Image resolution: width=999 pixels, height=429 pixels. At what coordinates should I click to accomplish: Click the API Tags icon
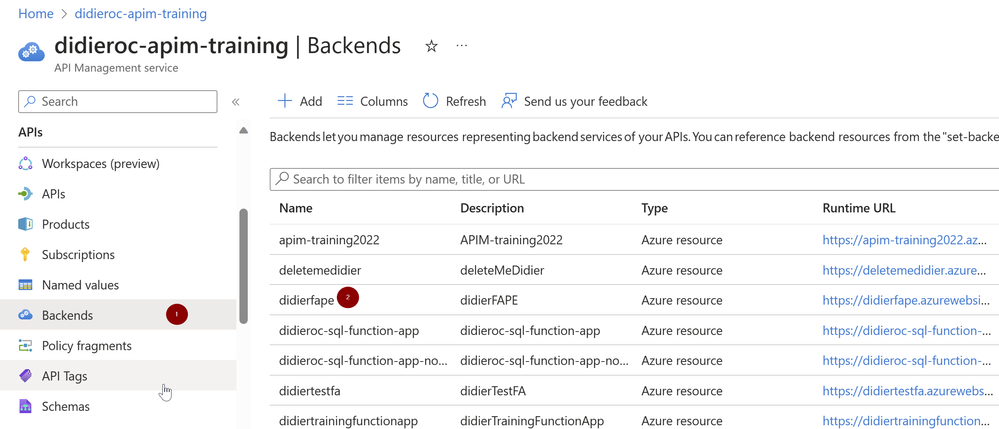click(26, 376)
